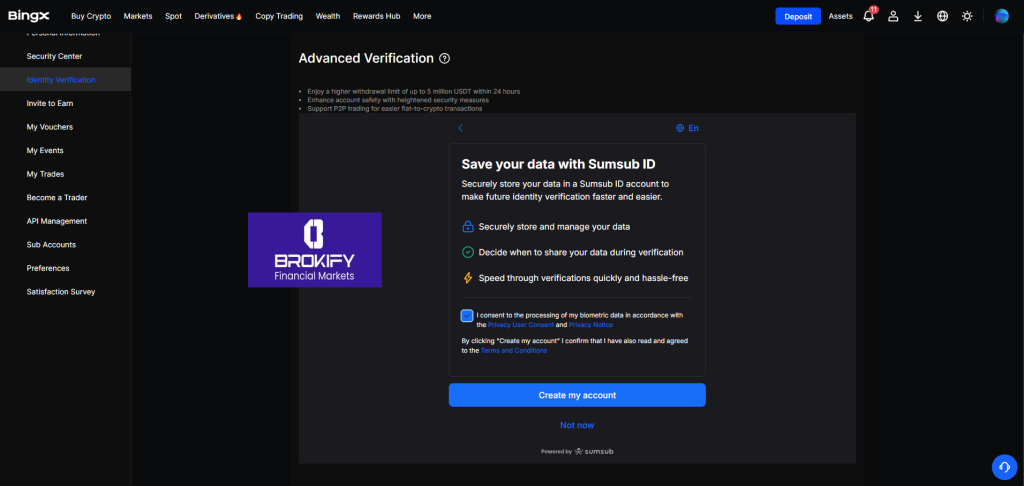
Task: Click the Not now link
Action: (577, 425)
